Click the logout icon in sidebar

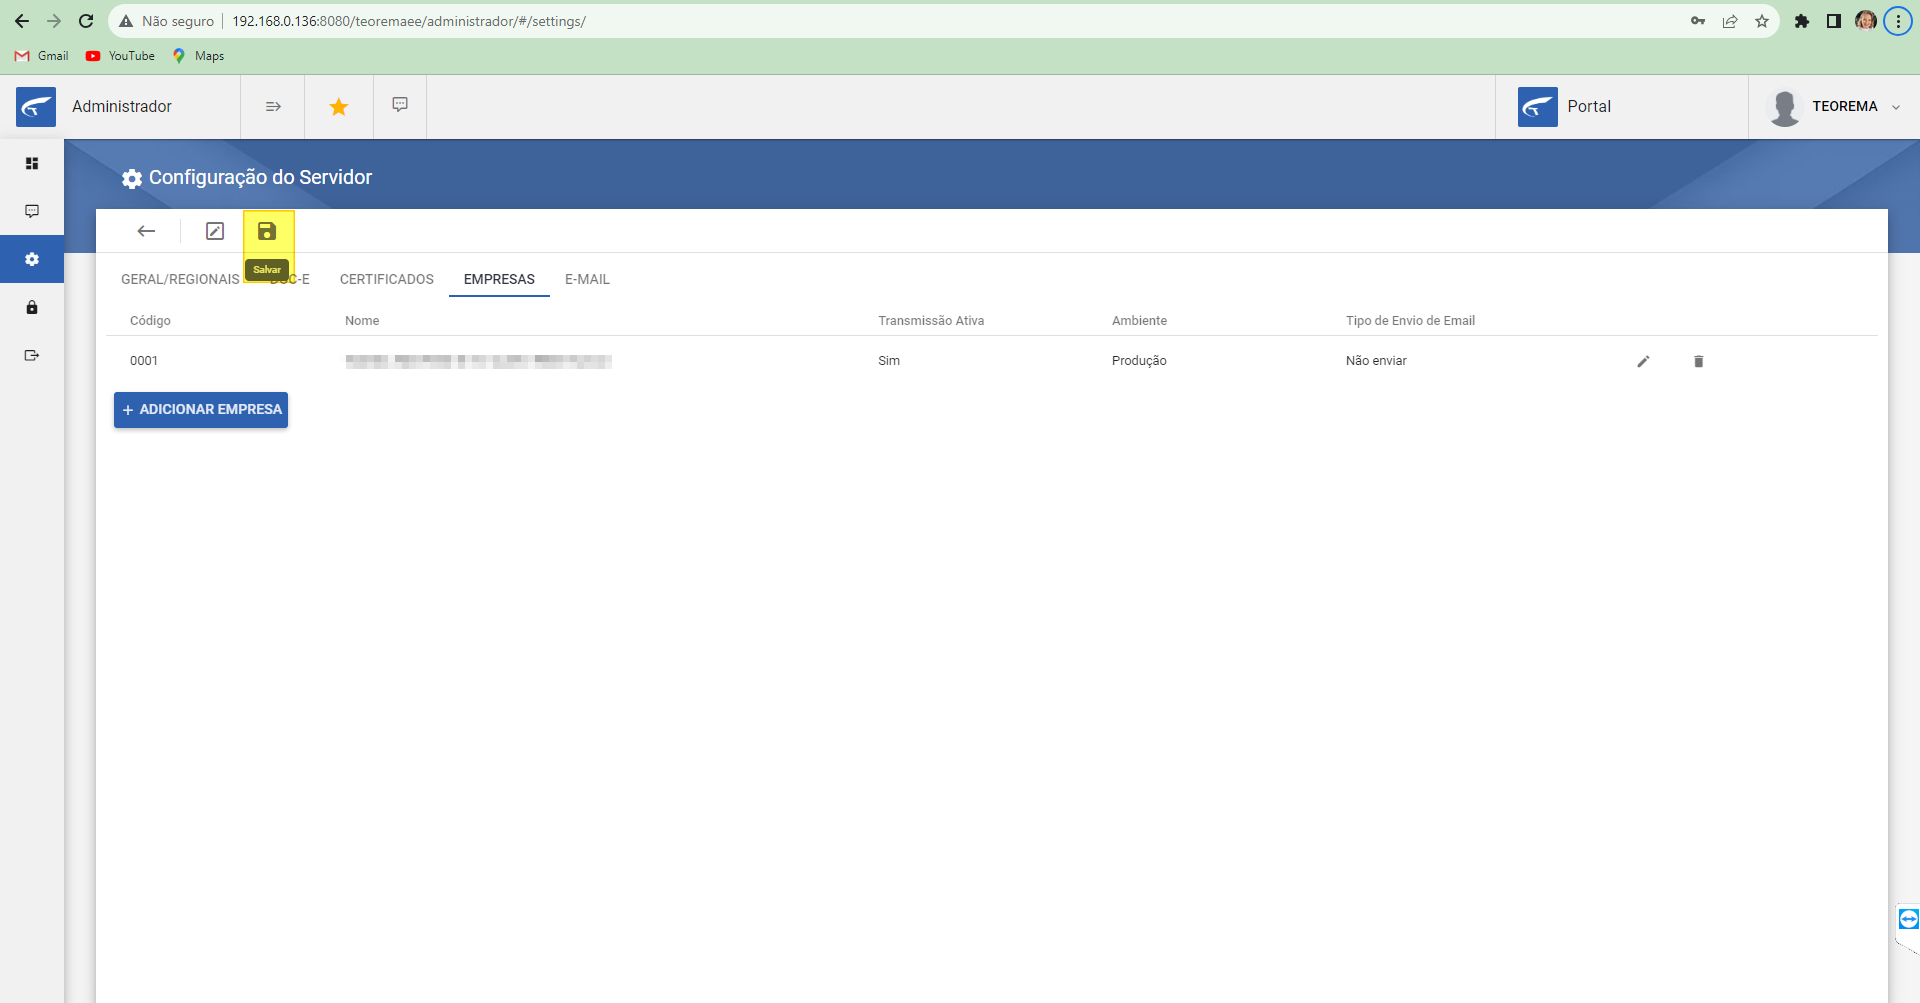[x=32, y=355]
